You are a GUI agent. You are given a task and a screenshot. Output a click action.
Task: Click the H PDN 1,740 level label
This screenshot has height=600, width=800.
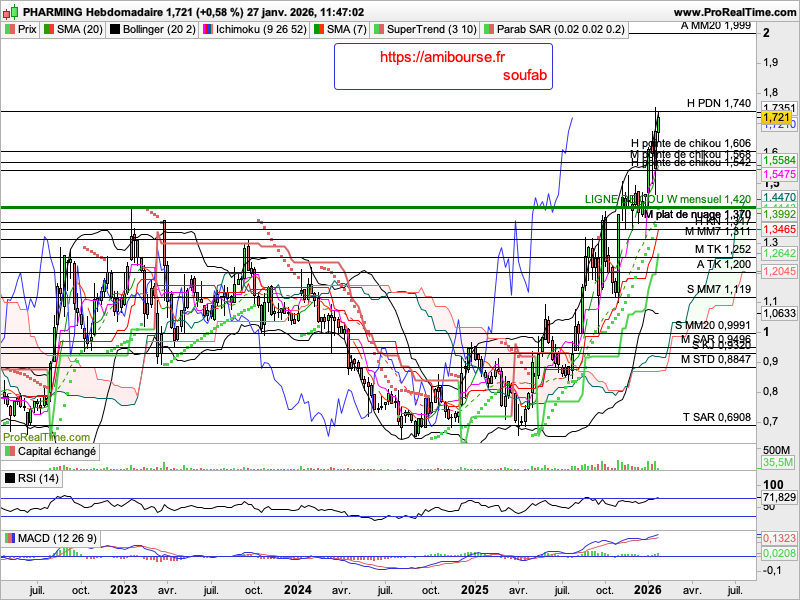coord(719,104)
